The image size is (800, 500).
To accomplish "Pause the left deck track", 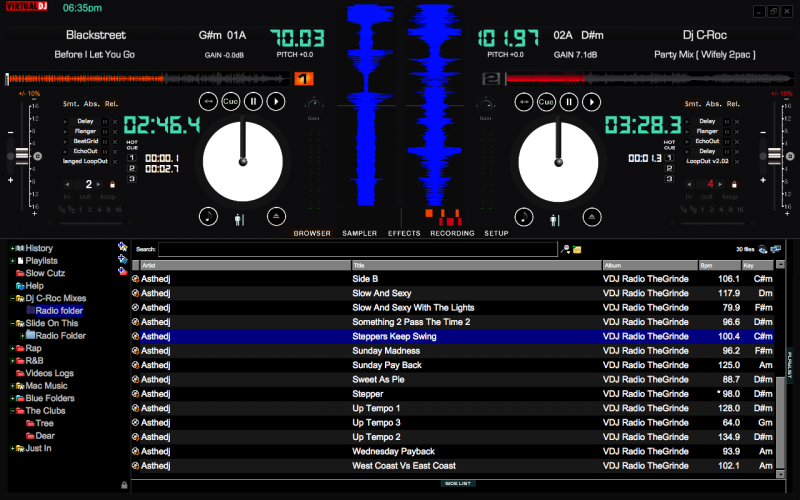I will tap(254, 102).
